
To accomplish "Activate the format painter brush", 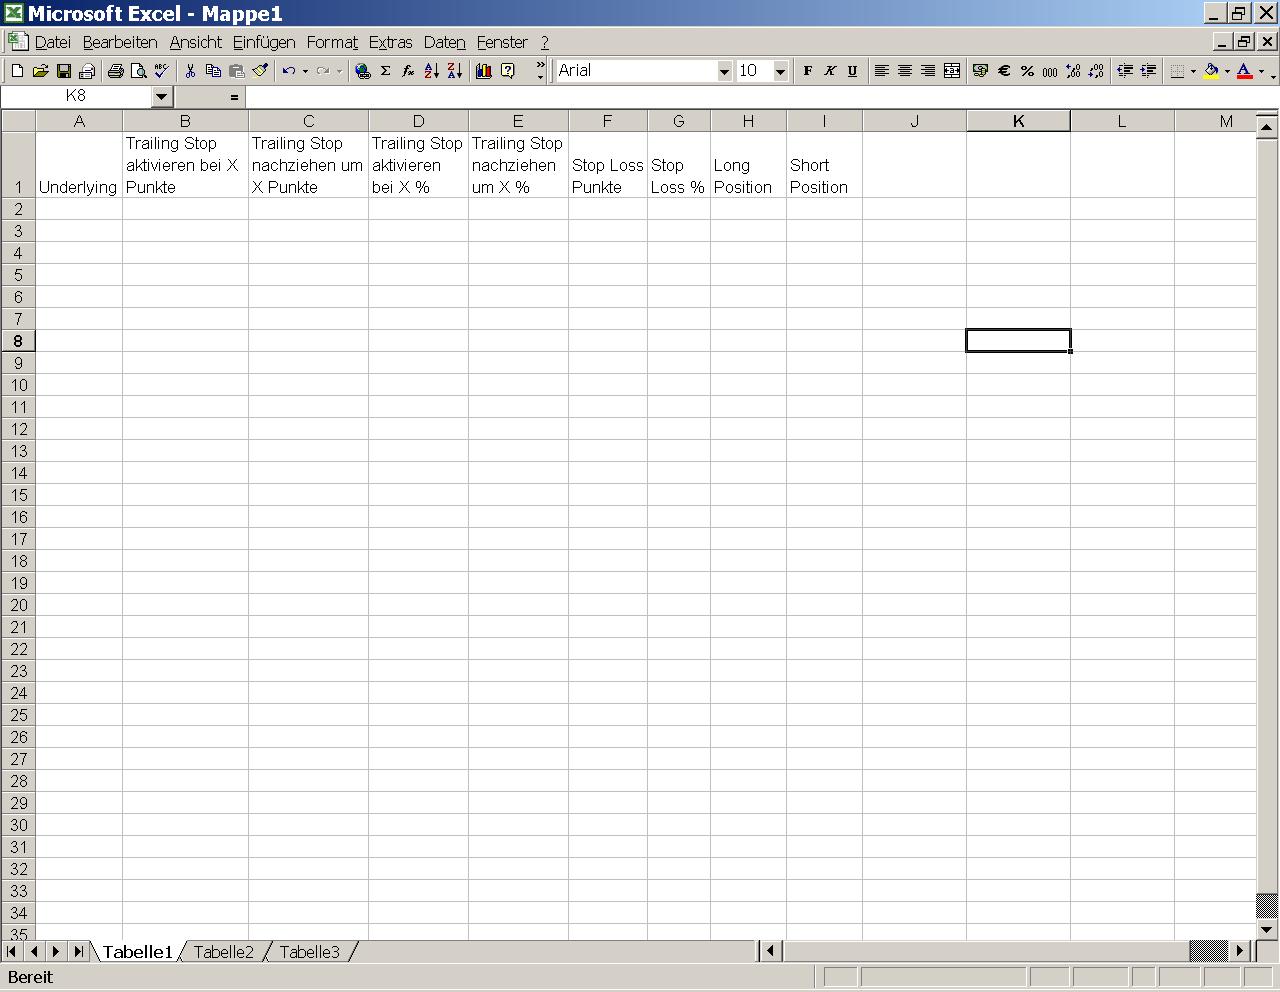I will pos(260,71).
